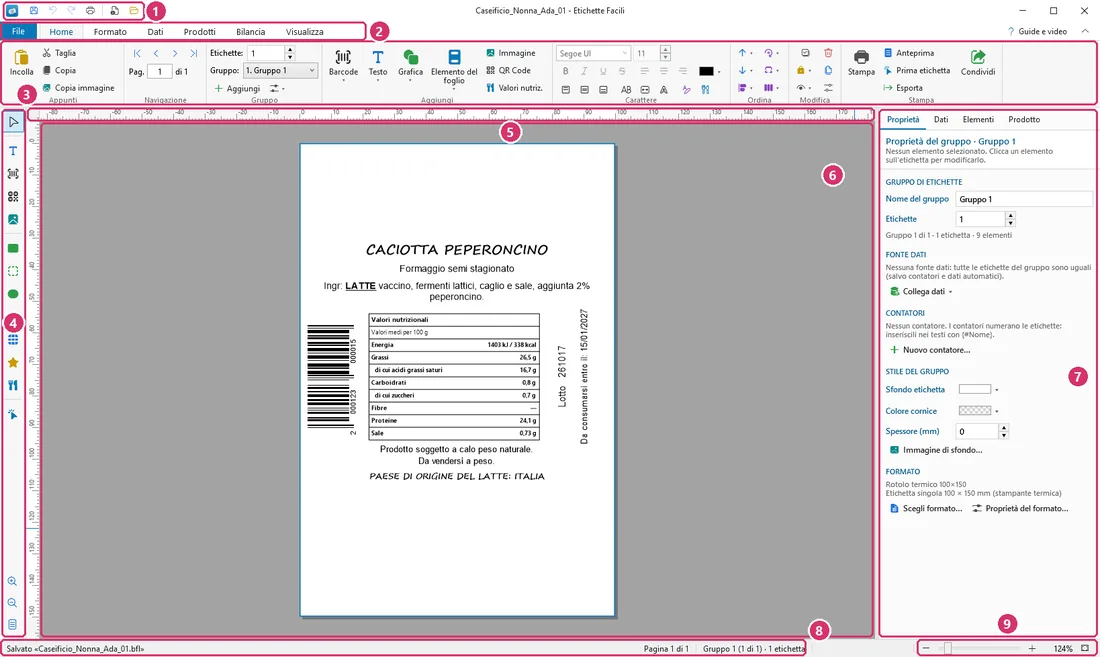
Task: Toggle bold formatting
Action: (x=565, y=71)
